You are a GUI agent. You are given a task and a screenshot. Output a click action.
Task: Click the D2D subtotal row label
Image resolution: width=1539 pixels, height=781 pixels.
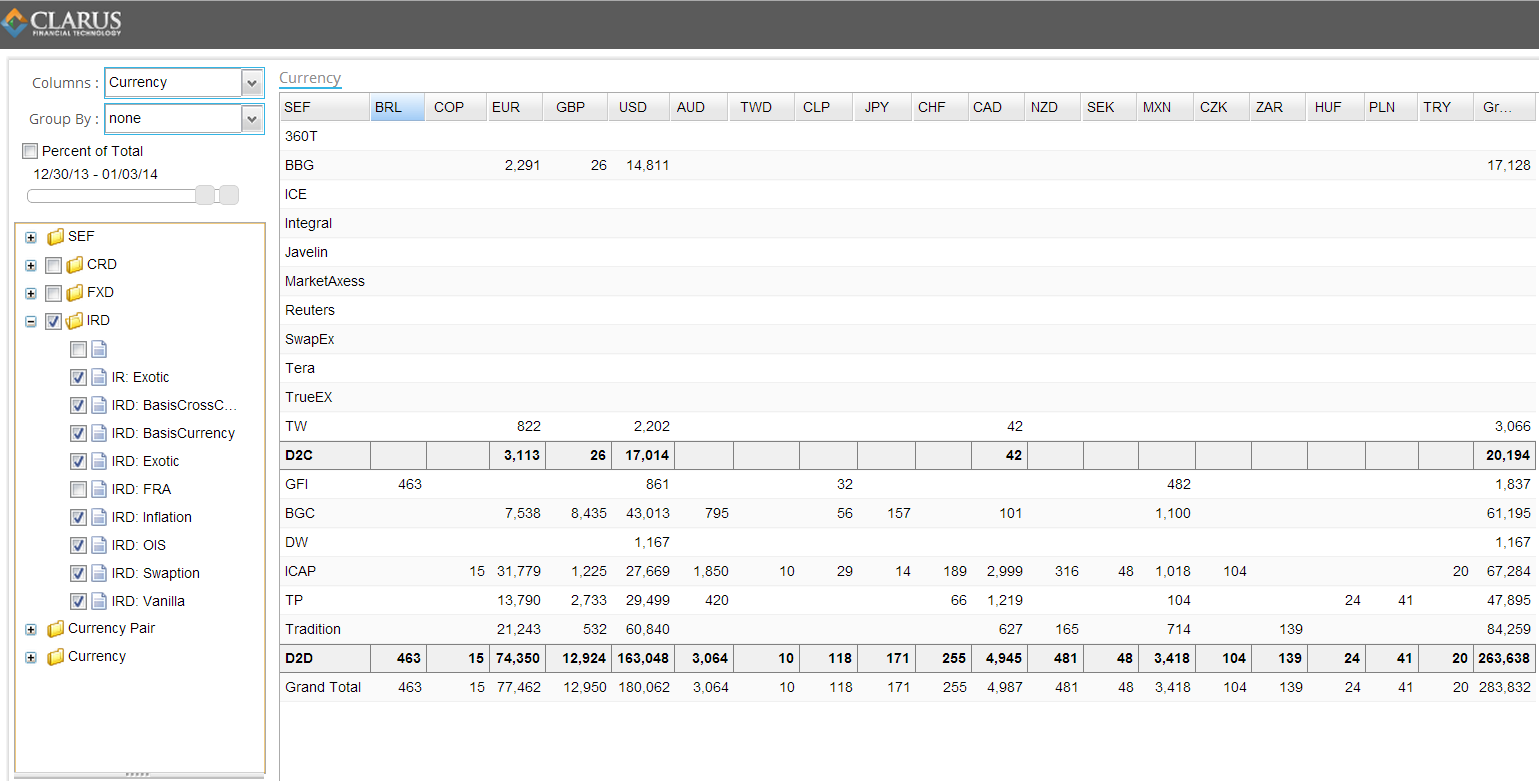point(300,658)
